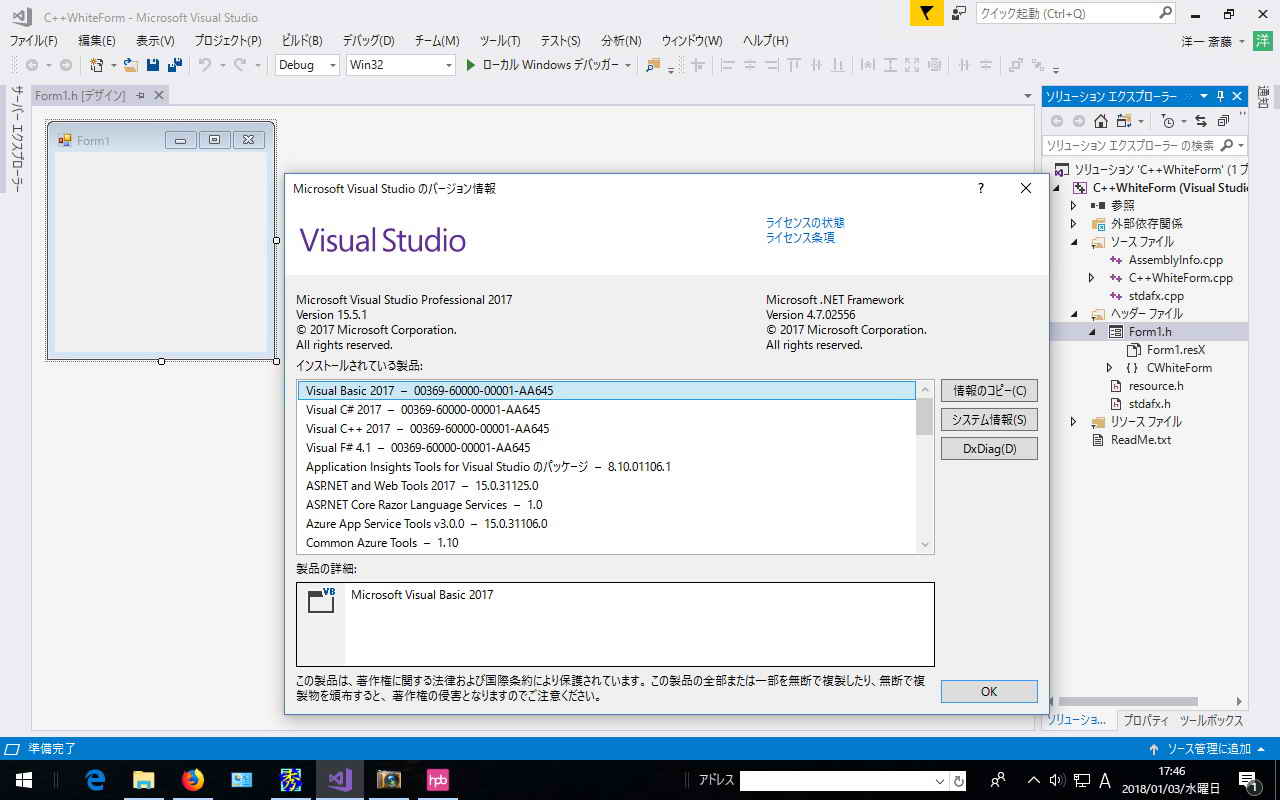
Task: Expand the 外部依存関係 node
Action: pos(1073,223)
